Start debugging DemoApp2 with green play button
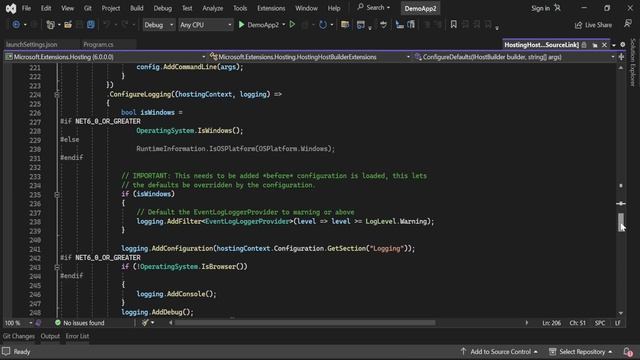 click(241, 25)
